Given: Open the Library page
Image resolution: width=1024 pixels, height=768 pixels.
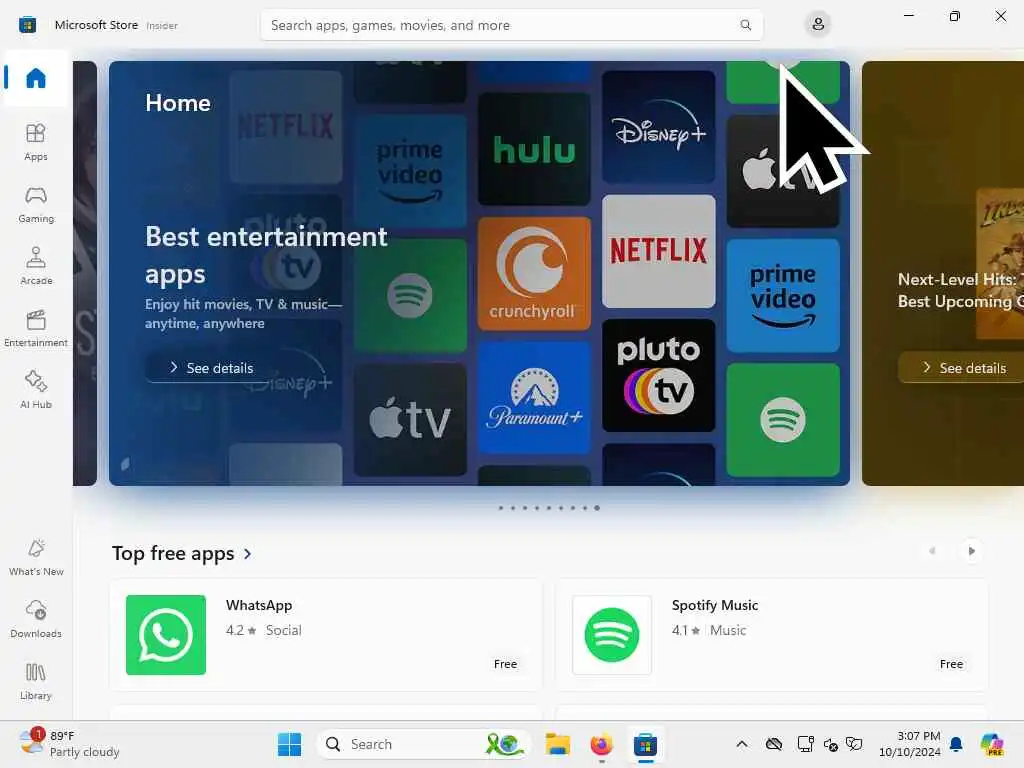Looking at the screenshot, I should tap(36, 682).
